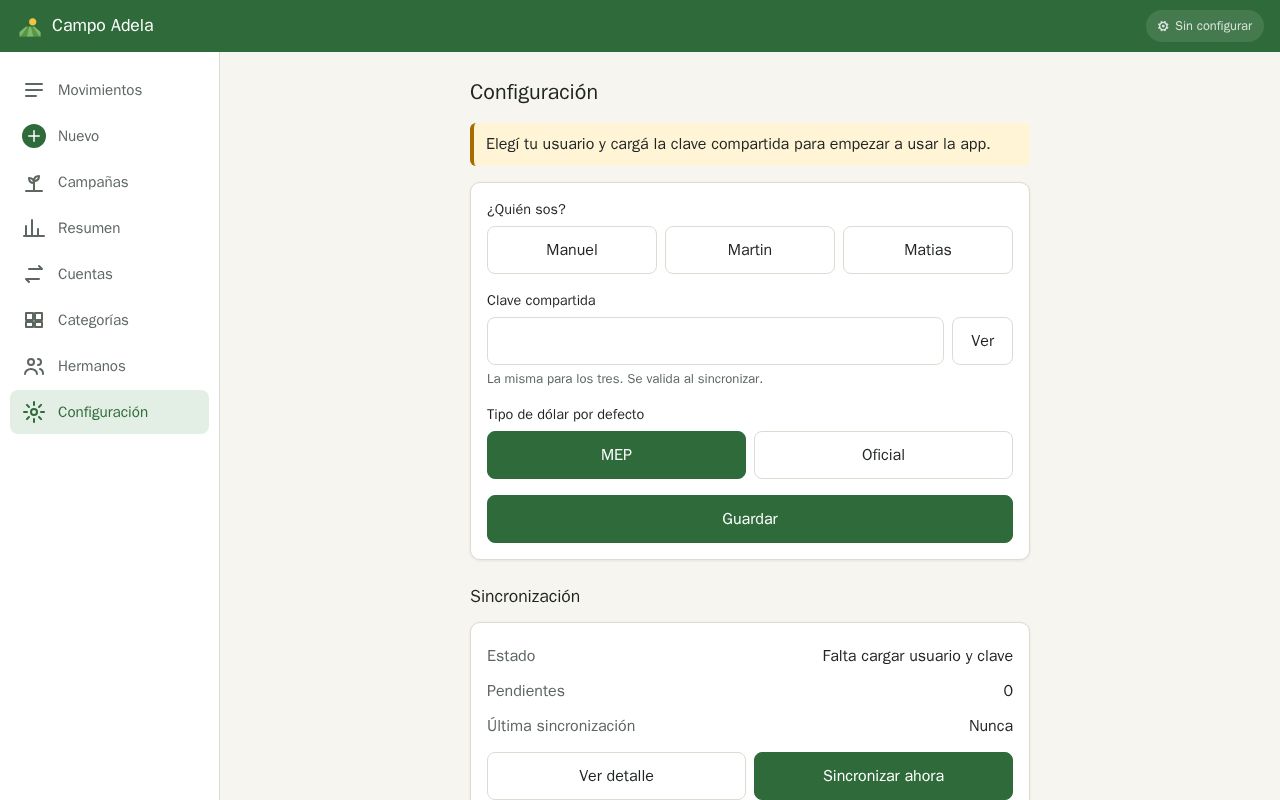Click Ver detalle button
The height and width of the screenshot is (800, 1280).
tap(616, 776)
